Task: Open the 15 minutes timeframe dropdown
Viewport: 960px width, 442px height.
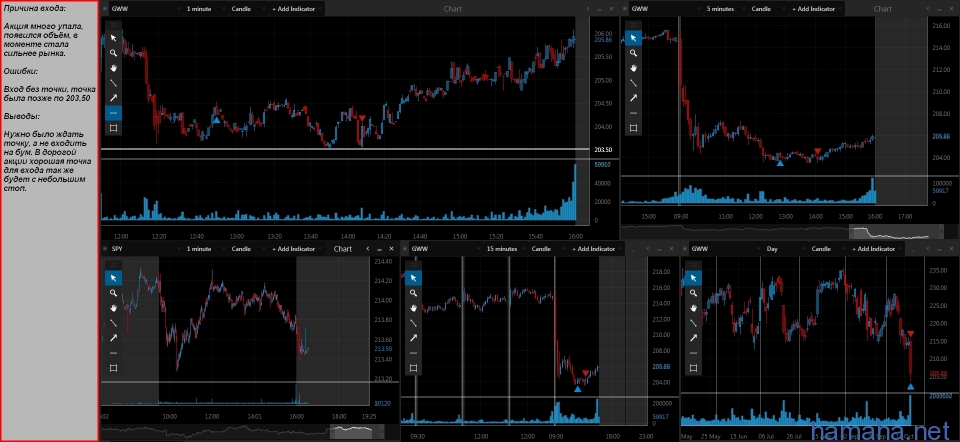Action: click(x=505, y=249)
